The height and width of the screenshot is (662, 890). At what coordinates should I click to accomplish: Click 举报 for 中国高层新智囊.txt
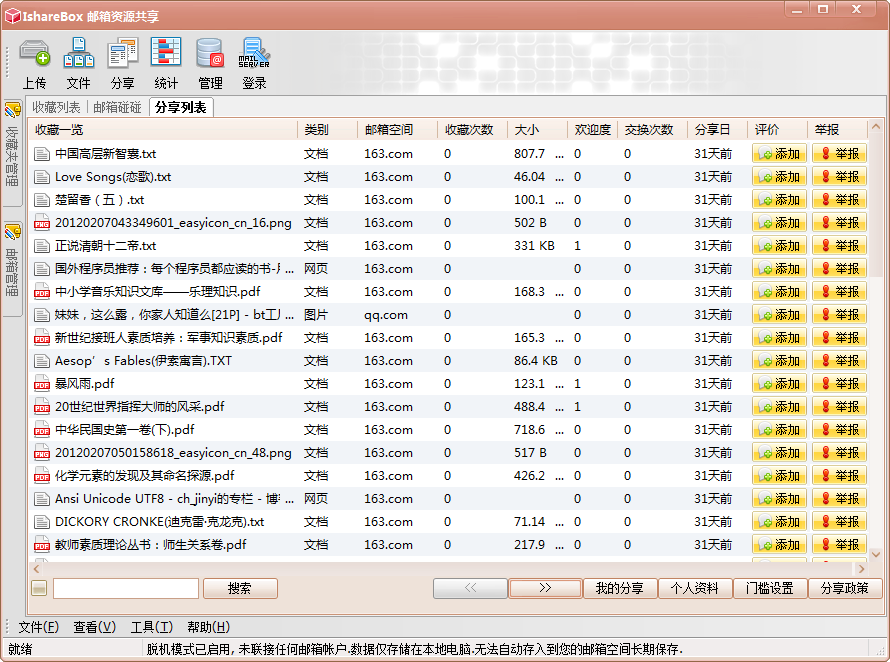pos(839,154)
